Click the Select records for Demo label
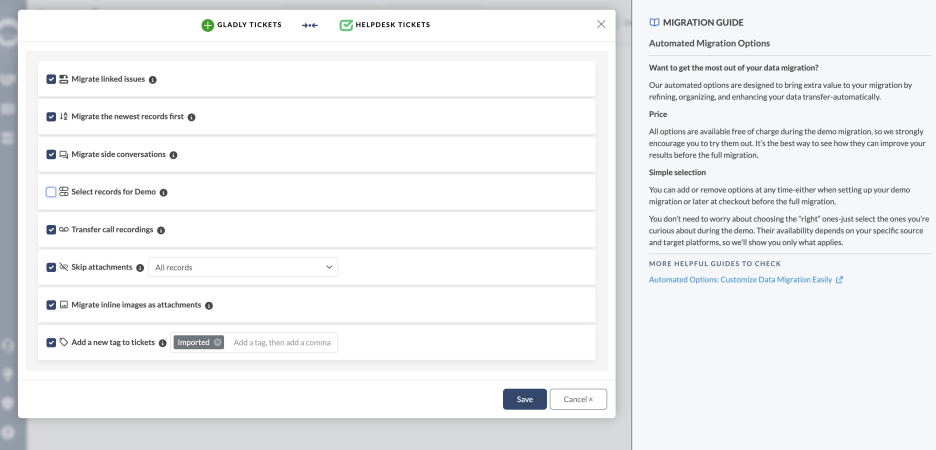The image size is (936, 450). click(113, 192)
